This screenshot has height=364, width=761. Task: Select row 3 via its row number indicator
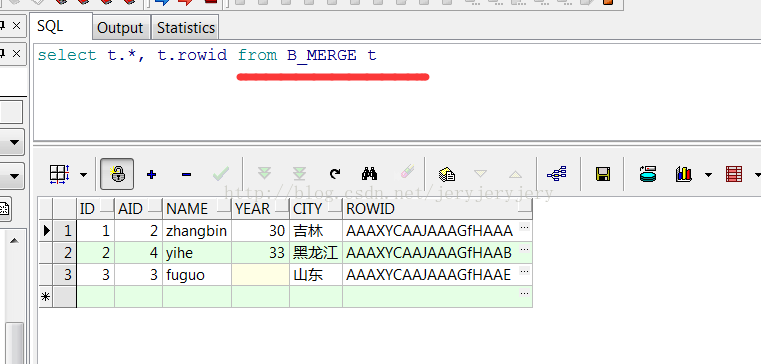pyautogui.click(x=65, y=275)
